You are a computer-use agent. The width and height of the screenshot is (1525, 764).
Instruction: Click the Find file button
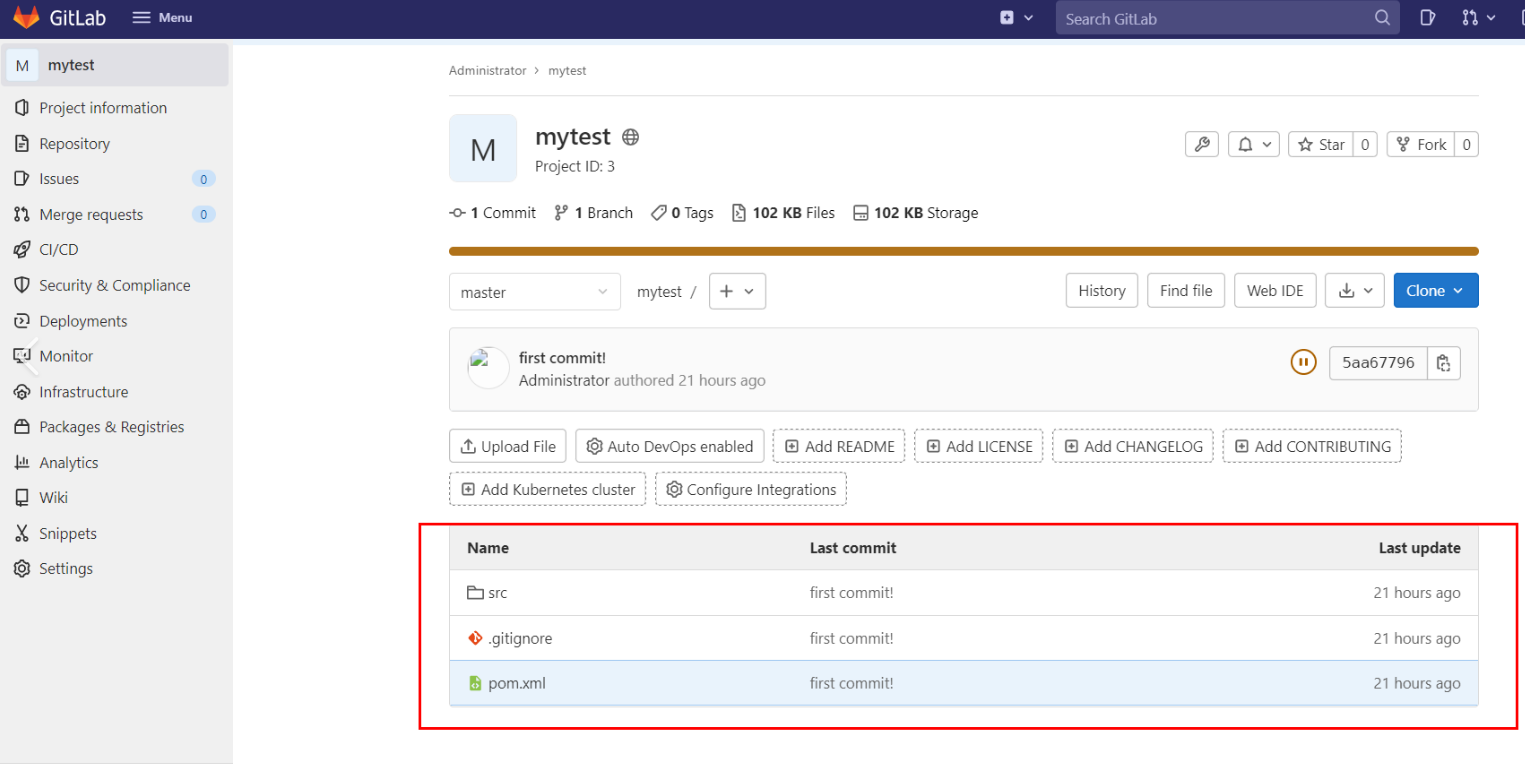click(1186, 291)
